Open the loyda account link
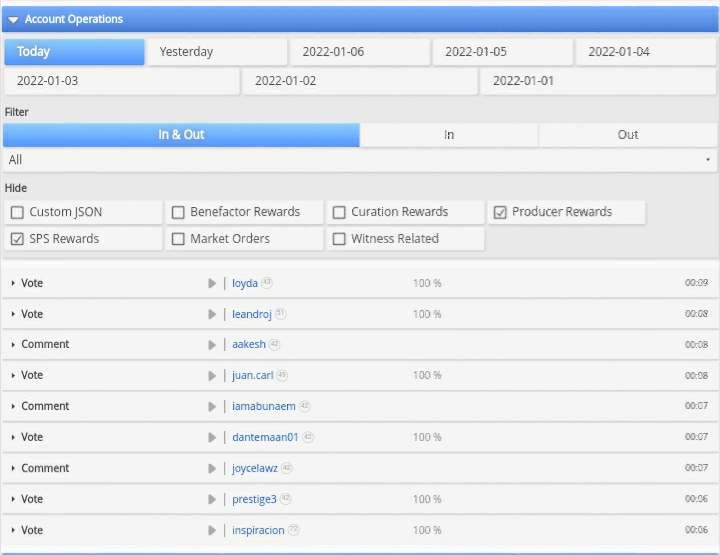The height and width of the screenshot is (555, 720). (x=245, y=284)
